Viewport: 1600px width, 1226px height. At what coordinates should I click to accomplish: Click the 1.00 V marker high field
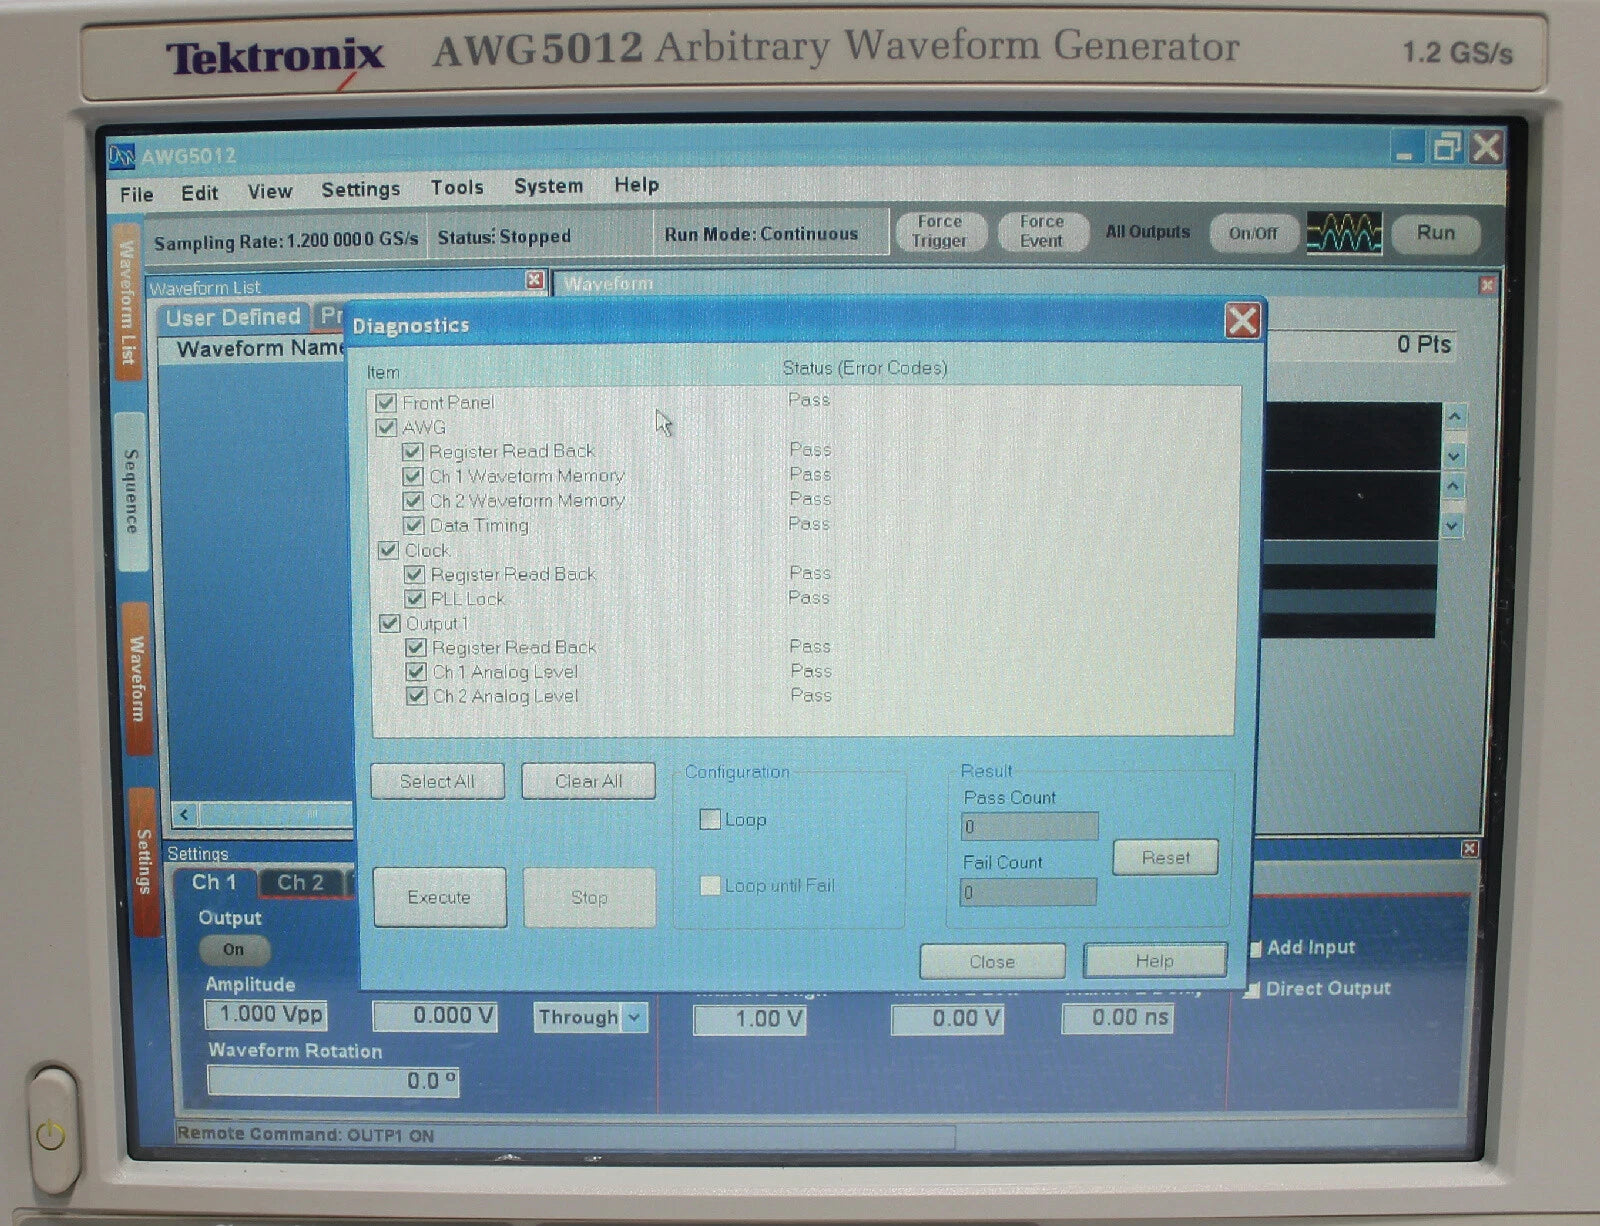[749, 1019]
